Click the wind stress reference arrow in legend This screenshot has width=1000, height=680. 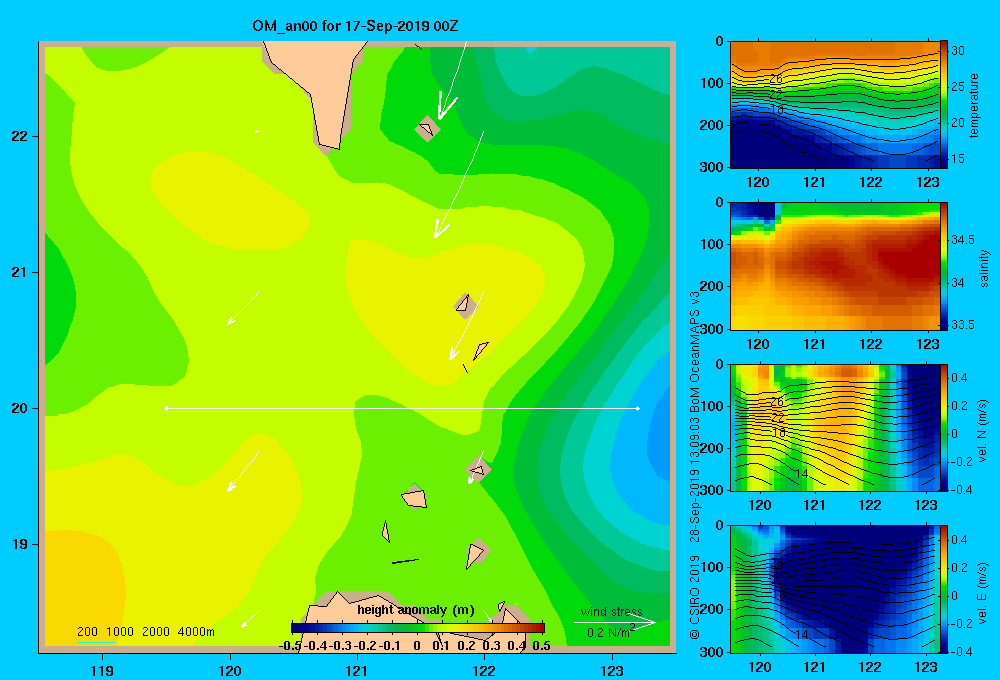point(614,623)
